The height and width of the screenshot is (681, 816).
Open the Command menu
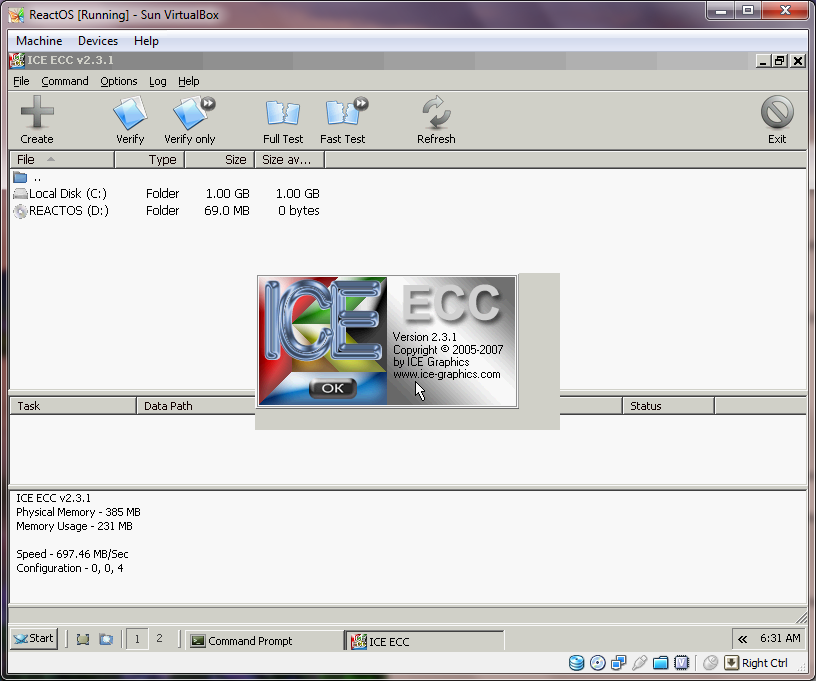(x=65, y=81)
